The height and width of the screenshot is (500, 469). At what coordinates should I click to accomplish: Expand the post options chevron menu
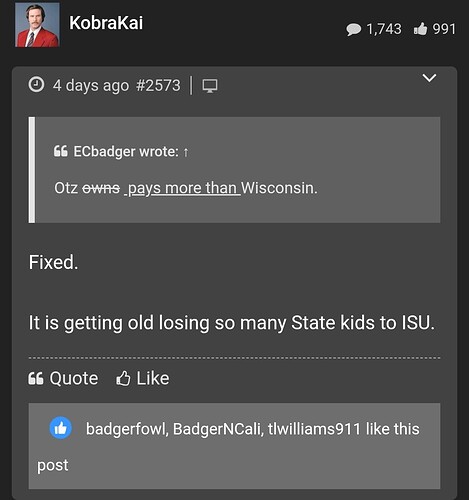(x=429, y=78)
